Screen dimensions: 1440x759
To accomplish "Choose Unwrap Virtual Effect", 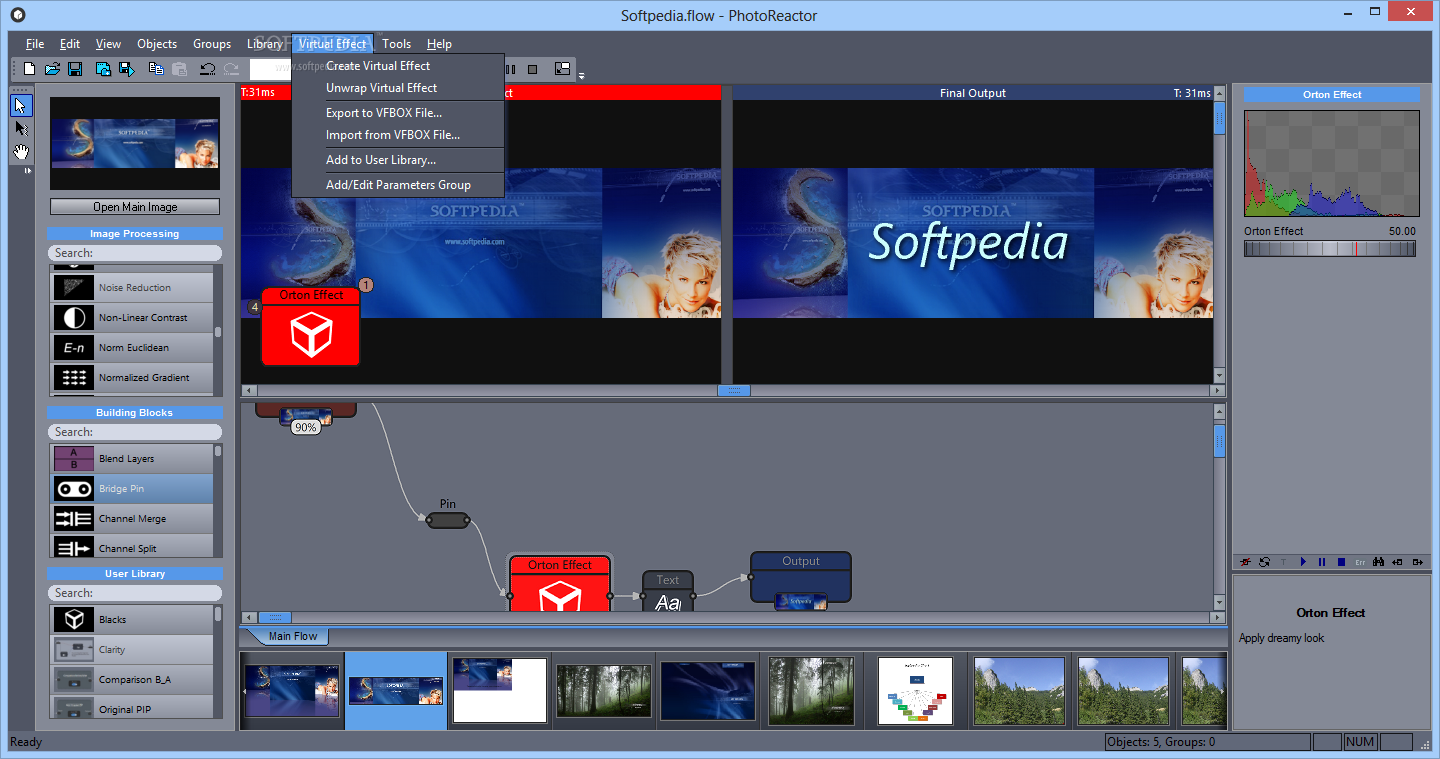I will 398,87.
